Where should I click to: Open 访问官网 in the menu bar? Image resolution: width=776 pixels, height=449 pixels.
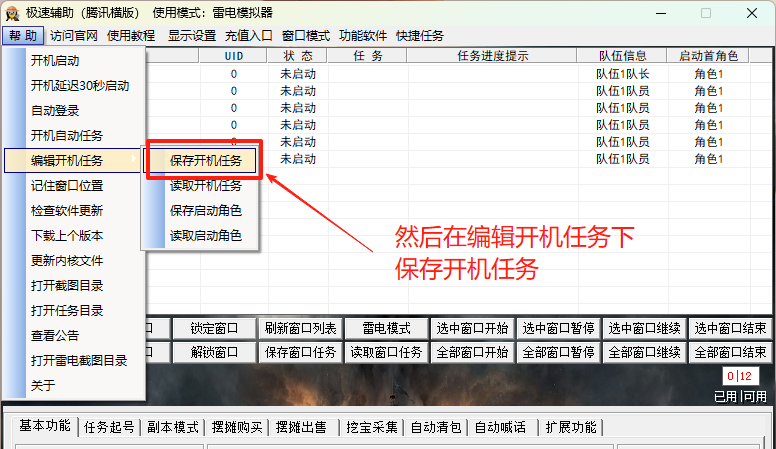coord(74,35)
